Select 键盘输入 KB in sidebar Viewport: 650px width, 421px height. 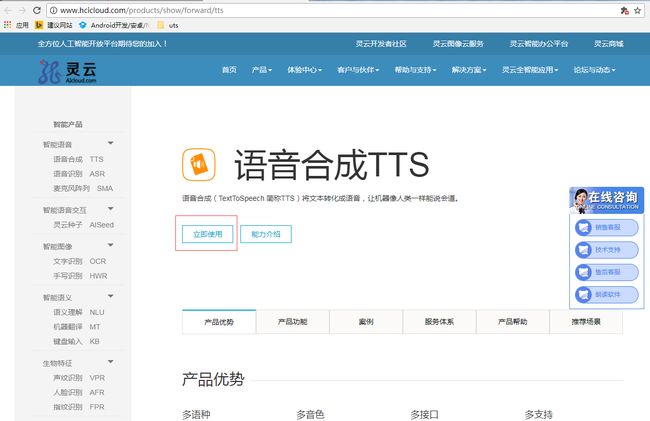76,341
